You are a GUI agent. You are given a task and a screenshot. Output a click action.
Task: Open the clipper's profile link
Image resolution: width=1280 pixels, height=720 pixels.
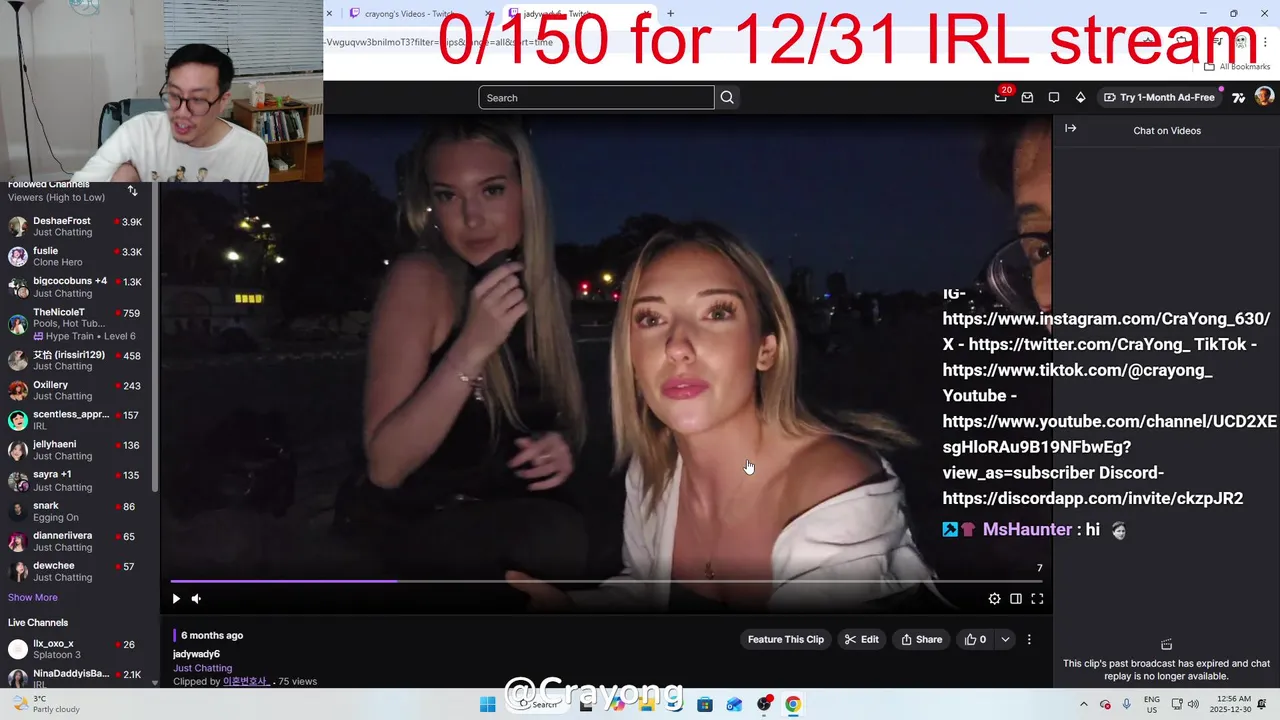click(245, 682)
